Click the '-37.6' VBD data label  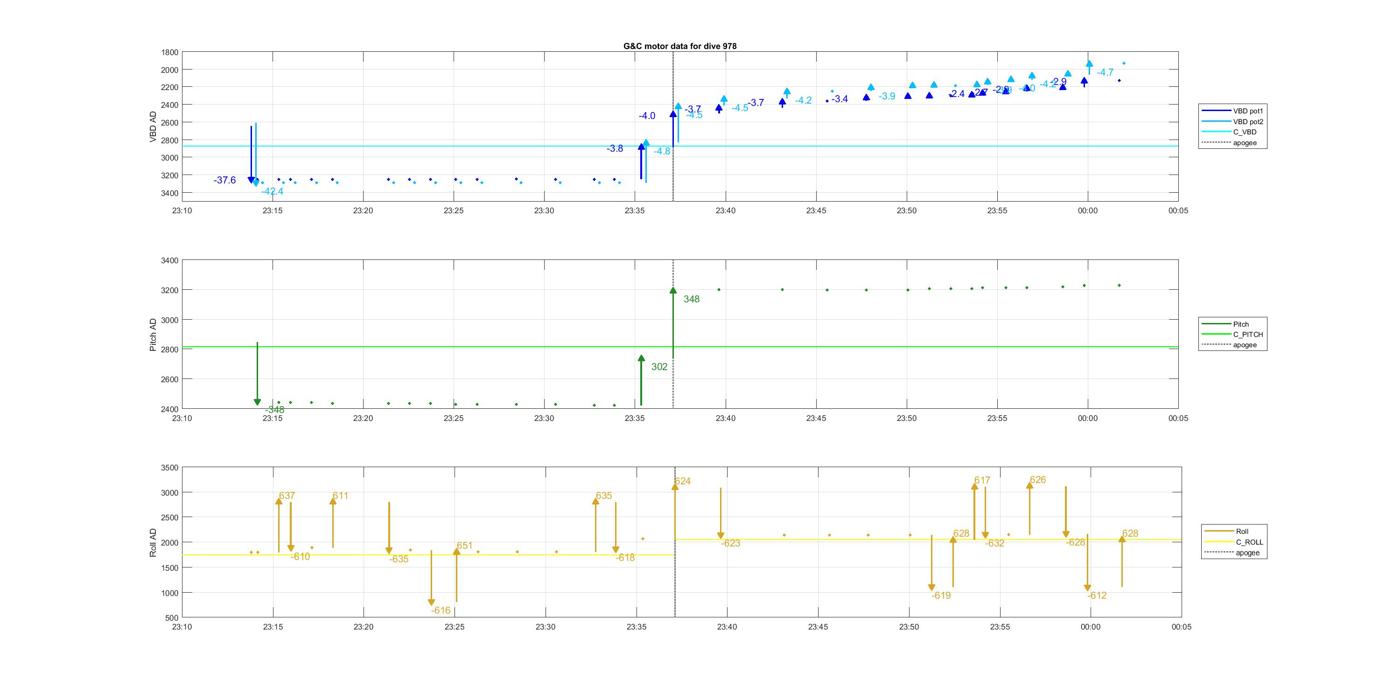pos(225,180)
